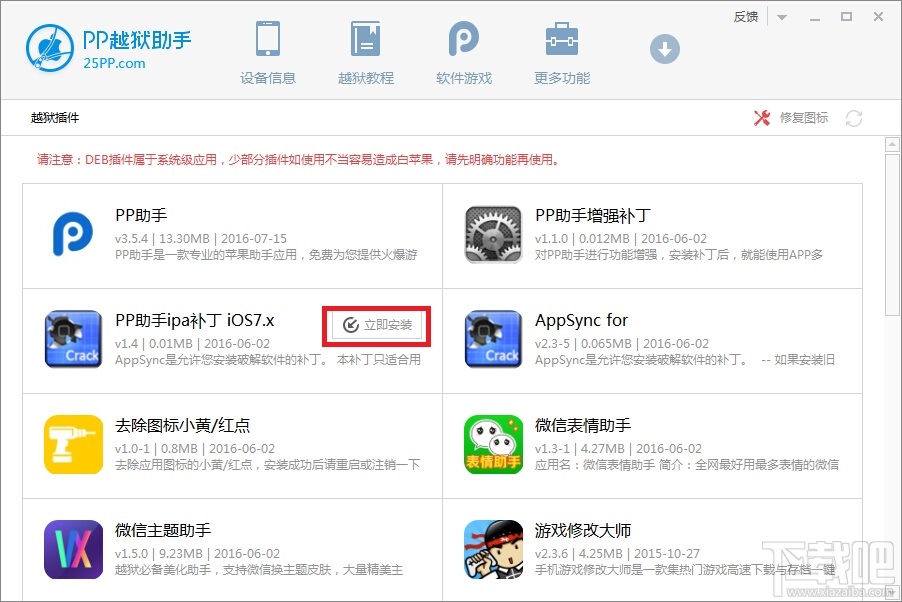Click the blue PP助手 app icon
The image size is (902, 602).
click(x=73, y=230)
